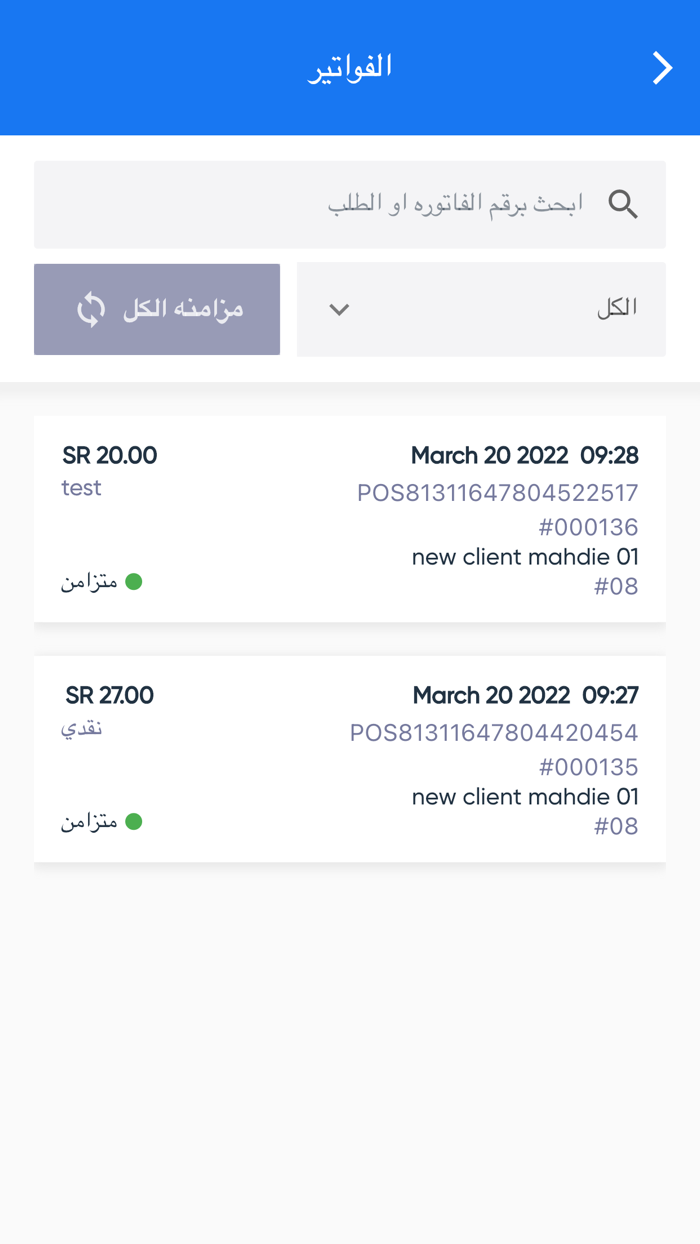This screenshot has height=1244, width=700.
Task: Click the SR 27.00 amount
Action: (x=108, y=694)
